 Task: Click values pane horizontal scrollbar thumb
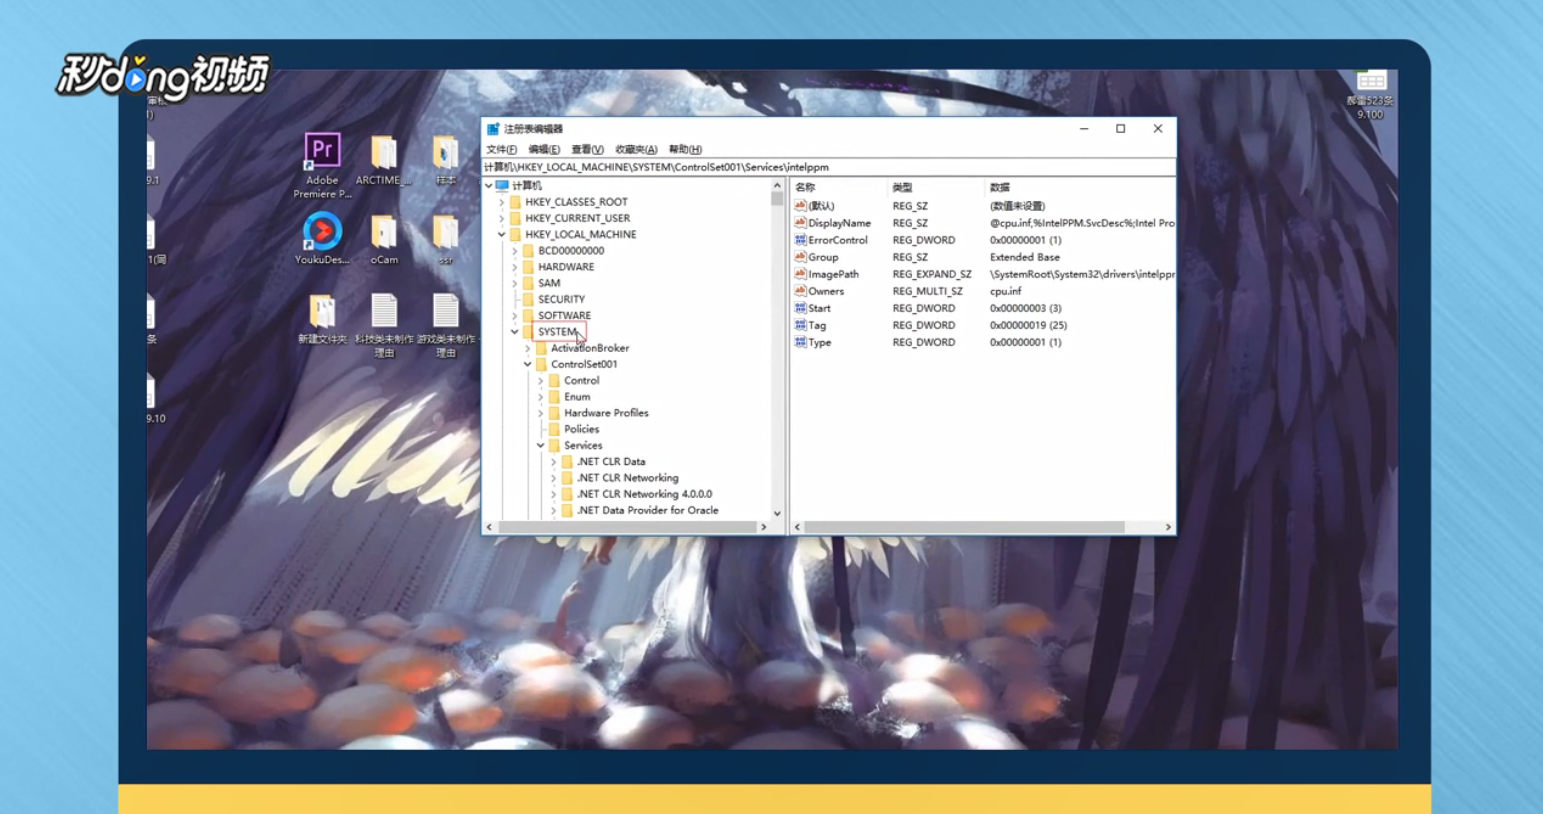click(x=964, y=527)
